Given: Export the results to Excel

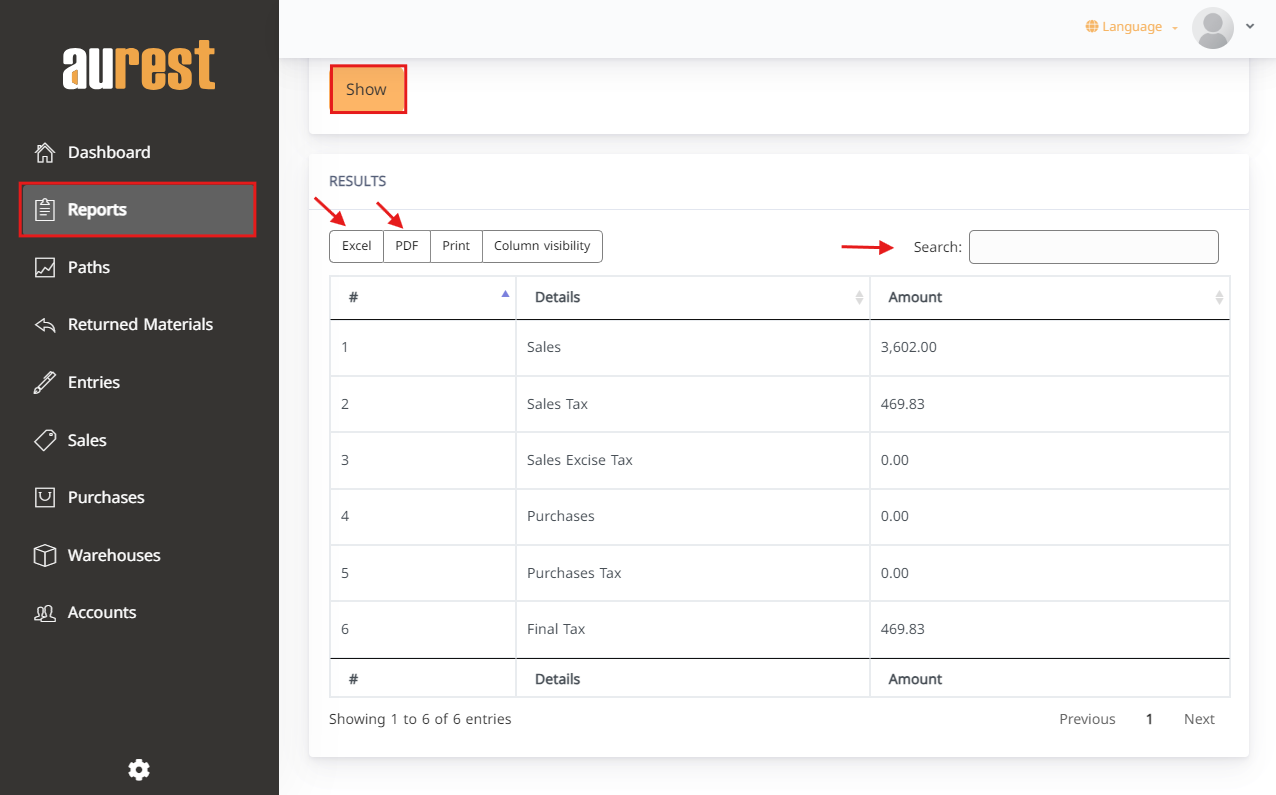Looking at the screenshot, I should 356,246.
